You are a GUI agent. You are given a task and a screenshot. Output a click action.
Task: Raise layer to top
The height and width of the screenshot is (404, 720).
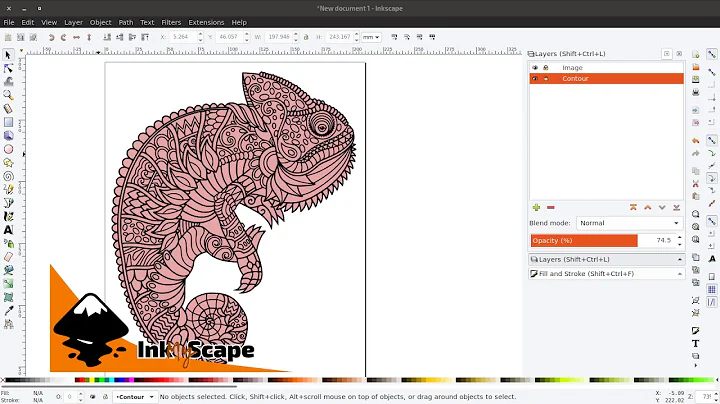coord(633,208)
